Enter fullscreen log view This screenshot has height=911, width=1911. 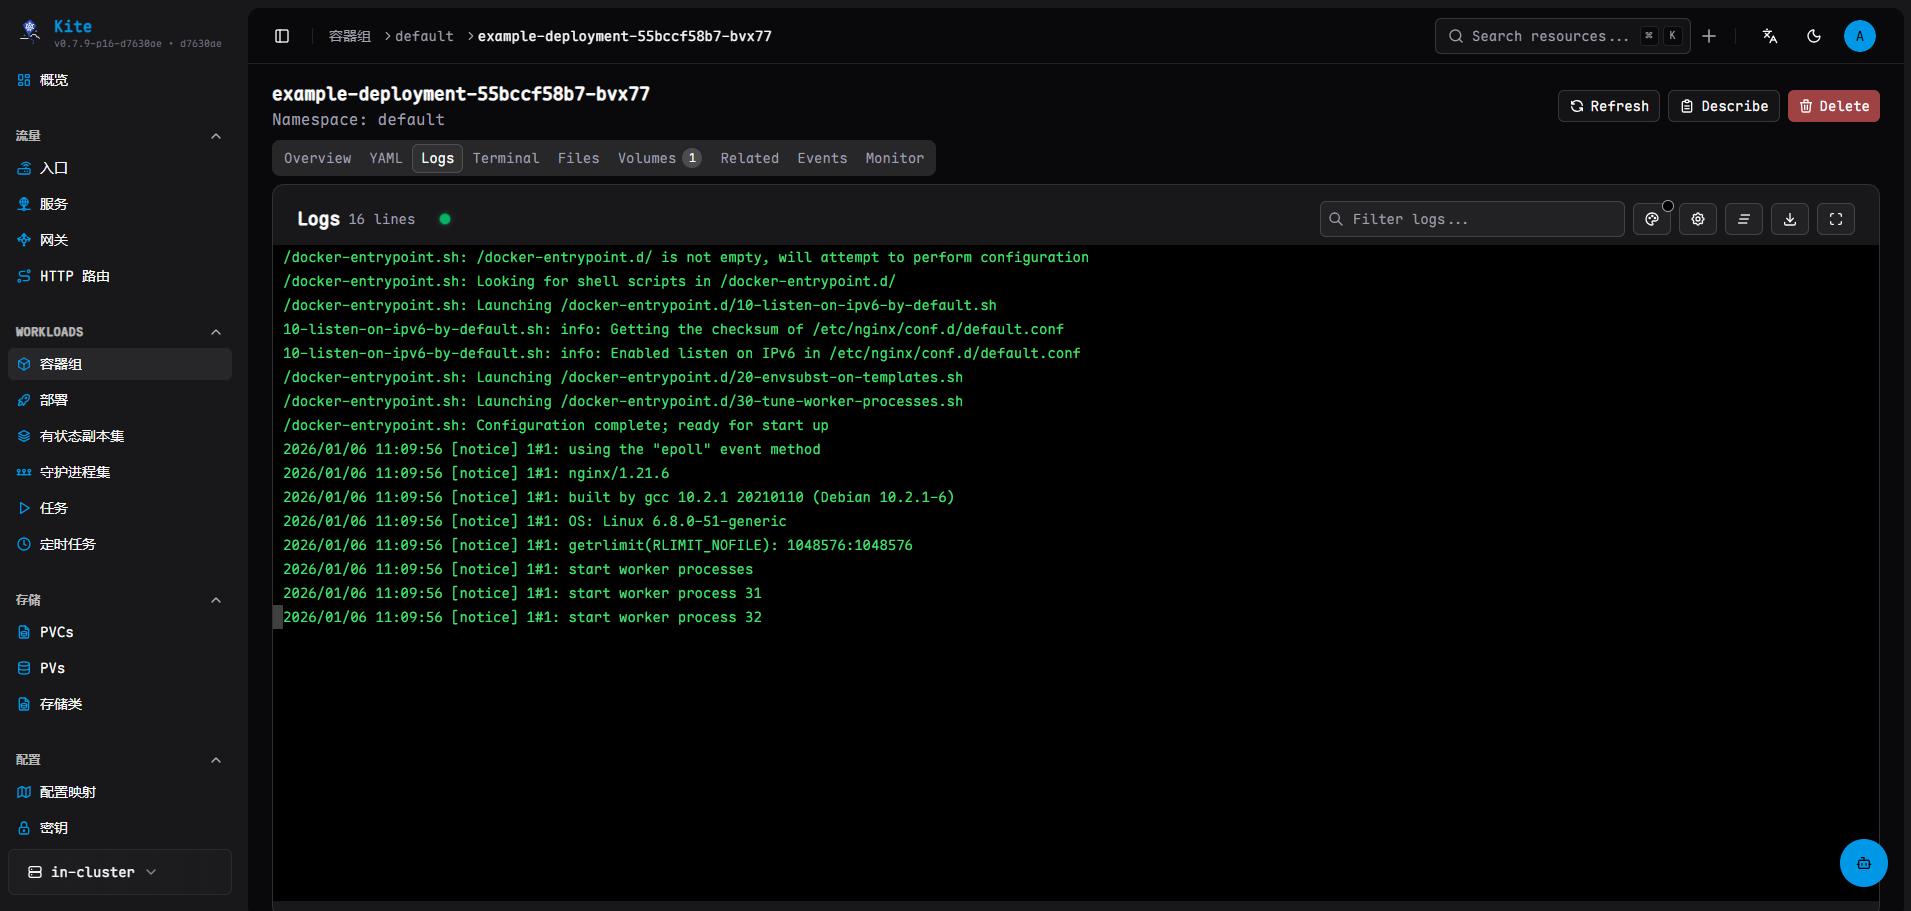1836,219
